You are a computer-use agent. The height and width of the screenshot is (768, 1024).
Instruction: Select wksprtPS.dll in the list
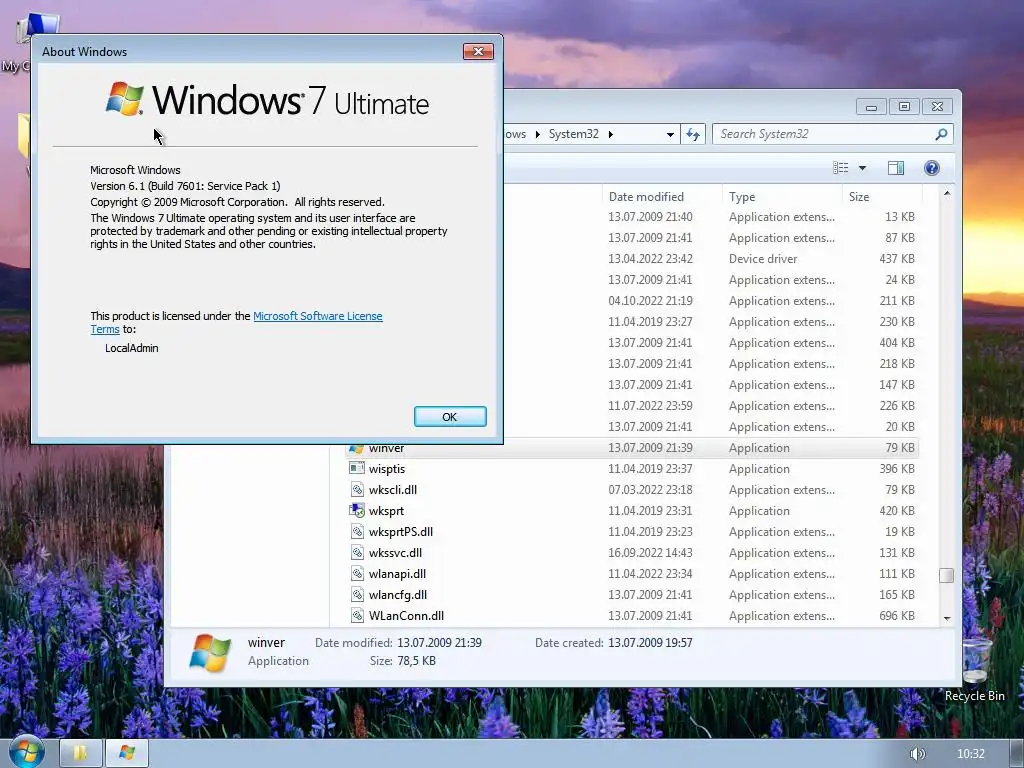pos(400,532)
